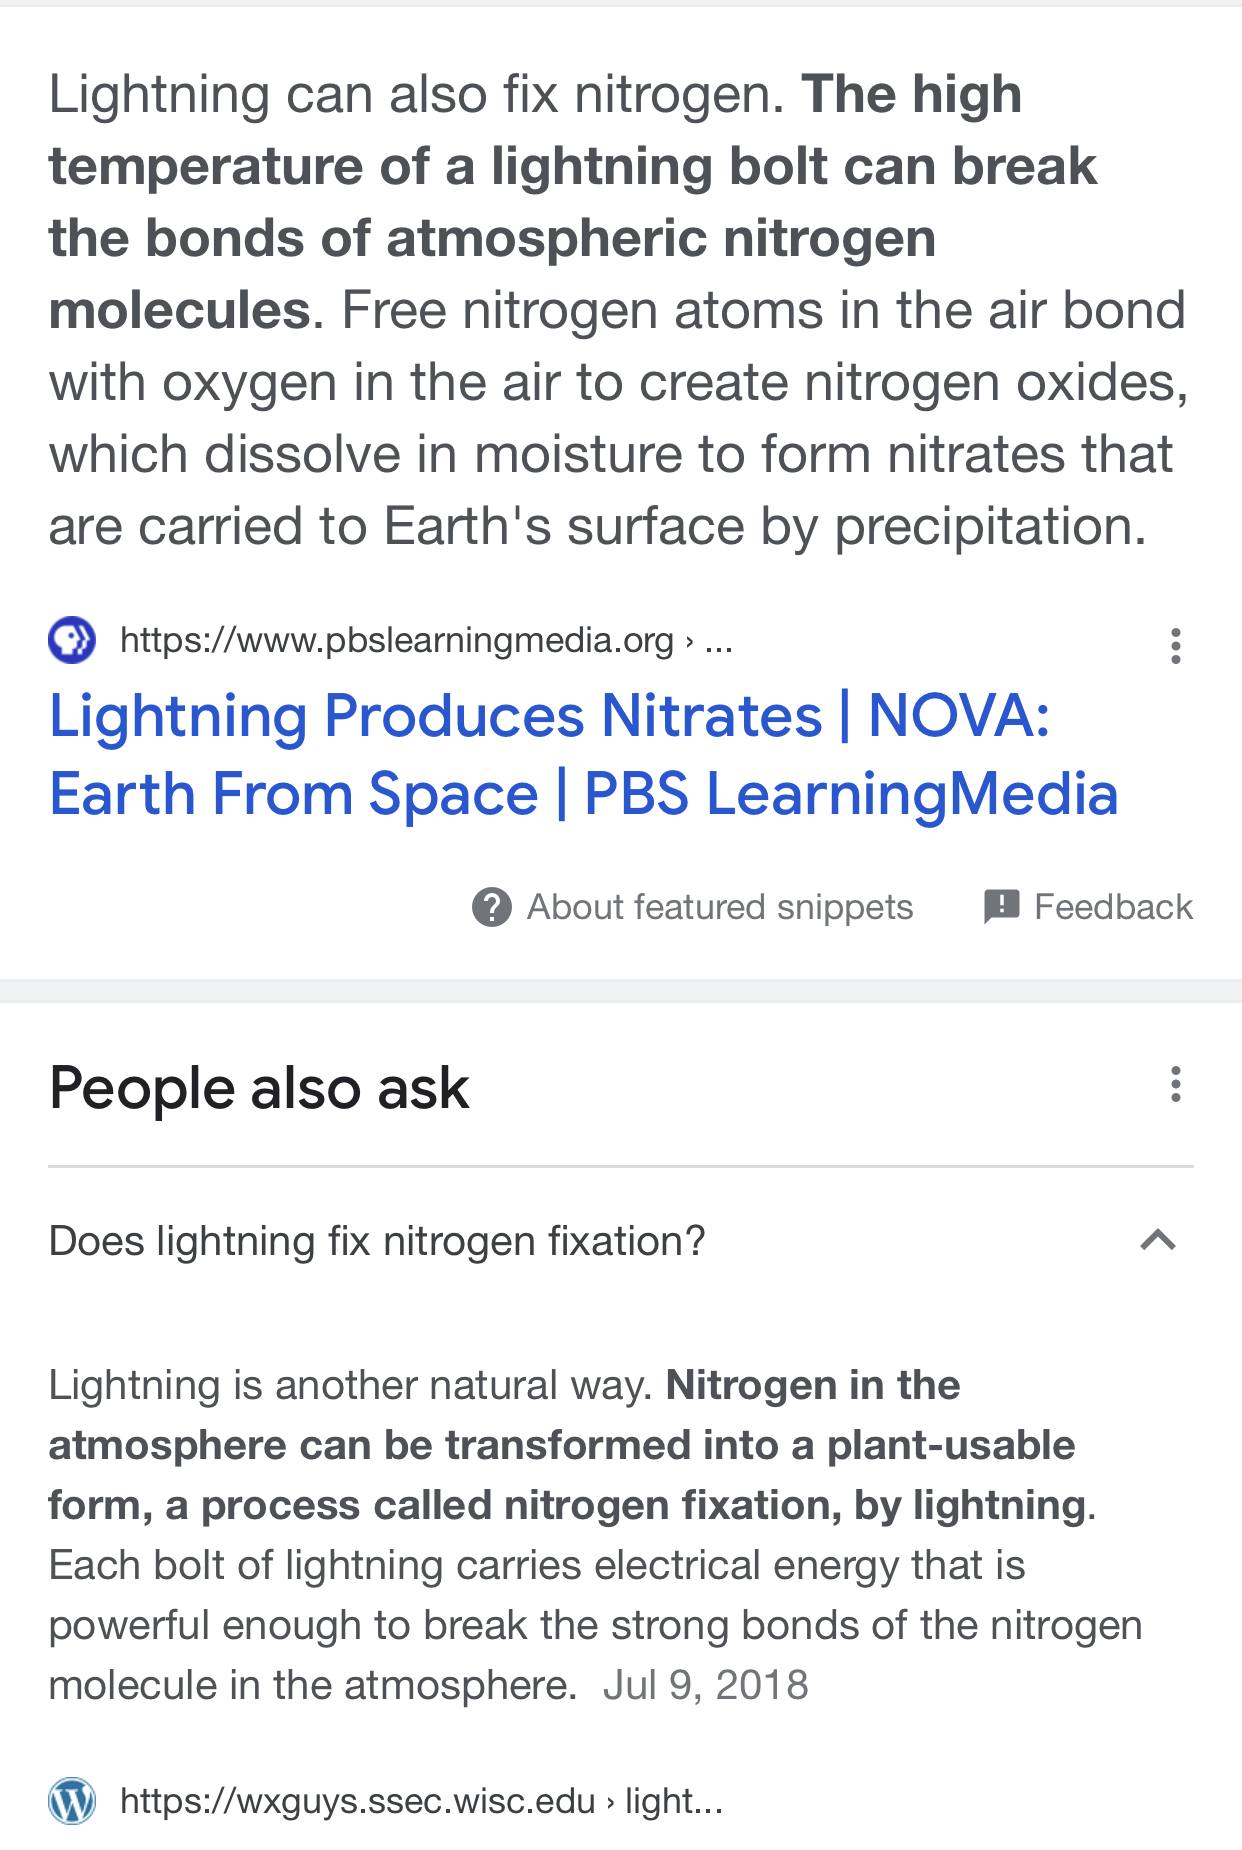The image size is (1242, 1850).
Task: Click the 'light...' breadcrumb in the wxguys URL
Action: point(673,1801)
